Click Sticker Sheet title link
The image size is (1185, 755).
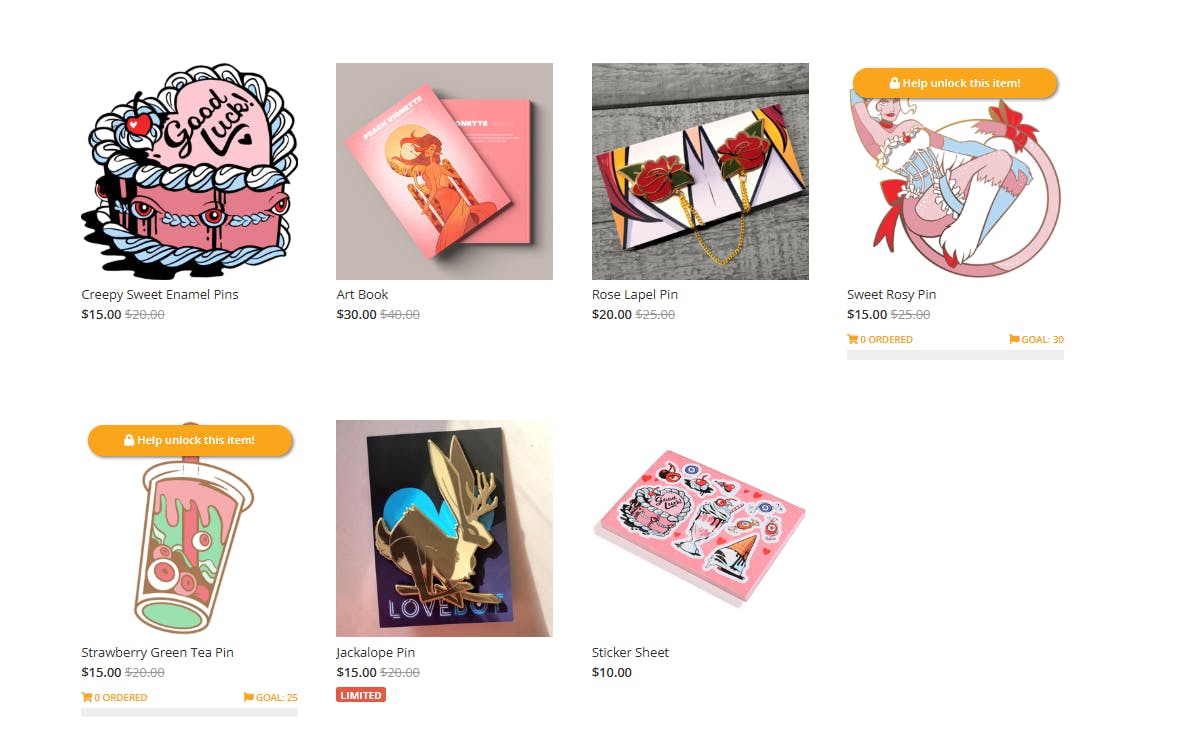630,652
